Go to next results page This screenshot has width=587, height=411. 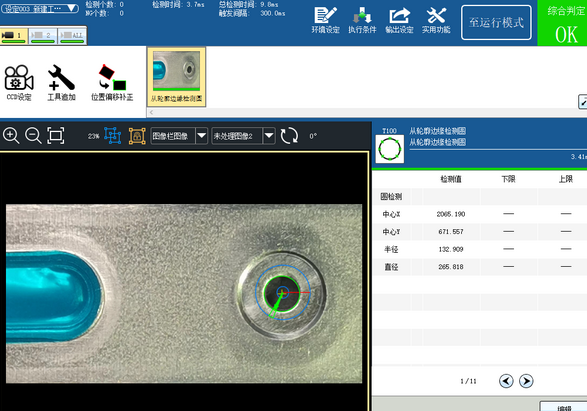pyautogui.click(x=526, y=381)
